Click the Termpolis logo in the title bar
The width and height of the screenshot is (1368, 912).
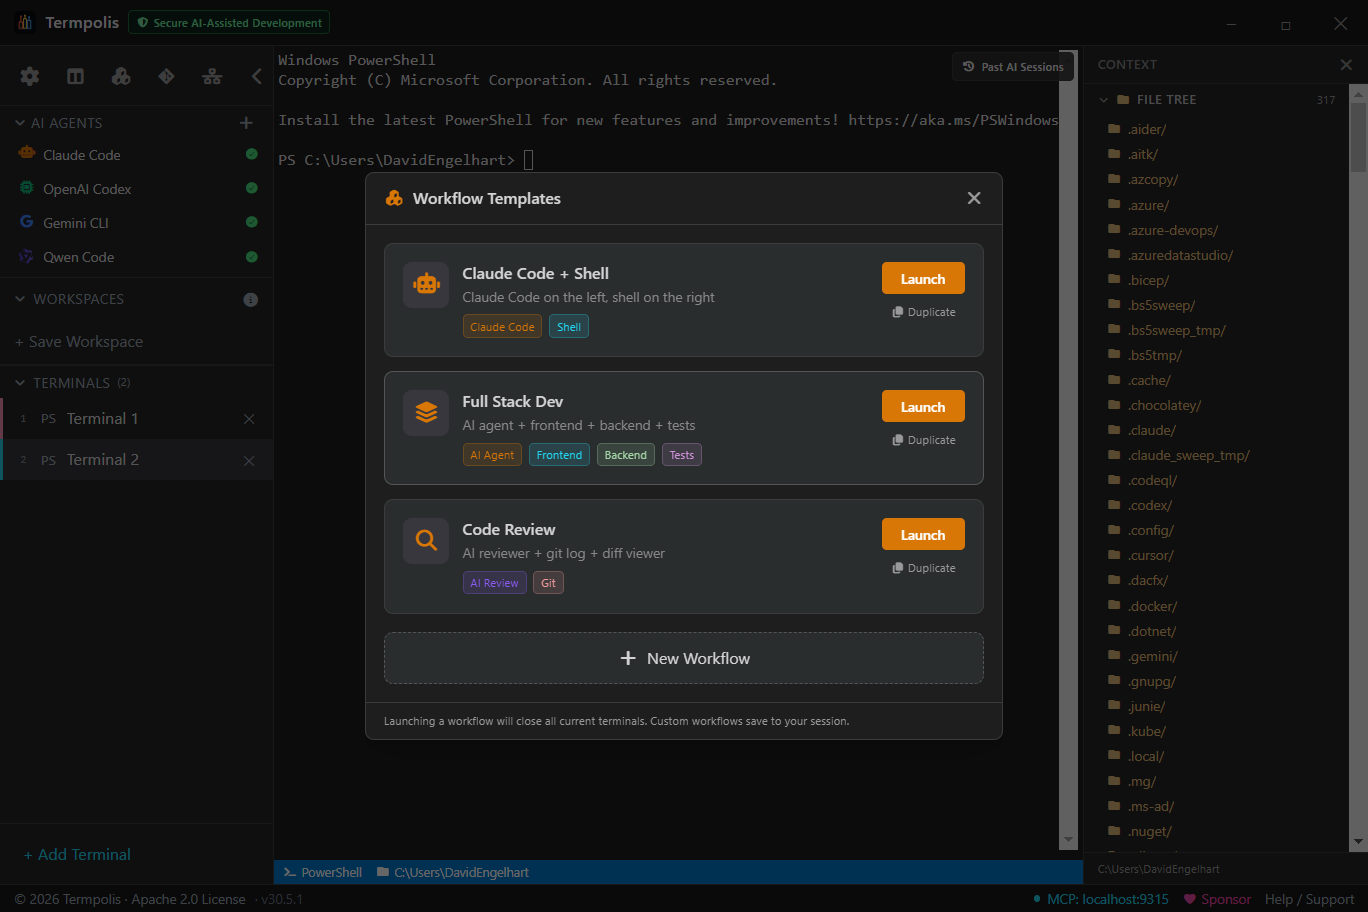coord(26,22)
